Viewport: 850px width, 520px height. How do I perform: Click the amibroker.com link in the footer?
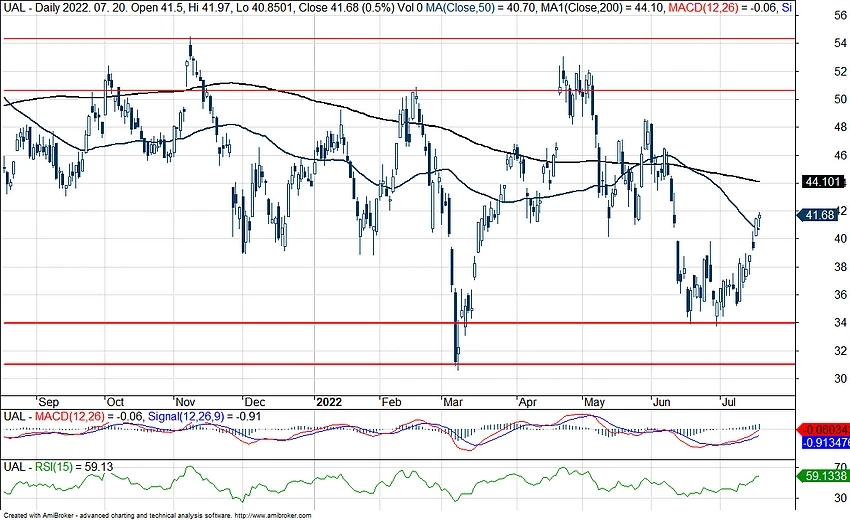[x=274, y=516]
